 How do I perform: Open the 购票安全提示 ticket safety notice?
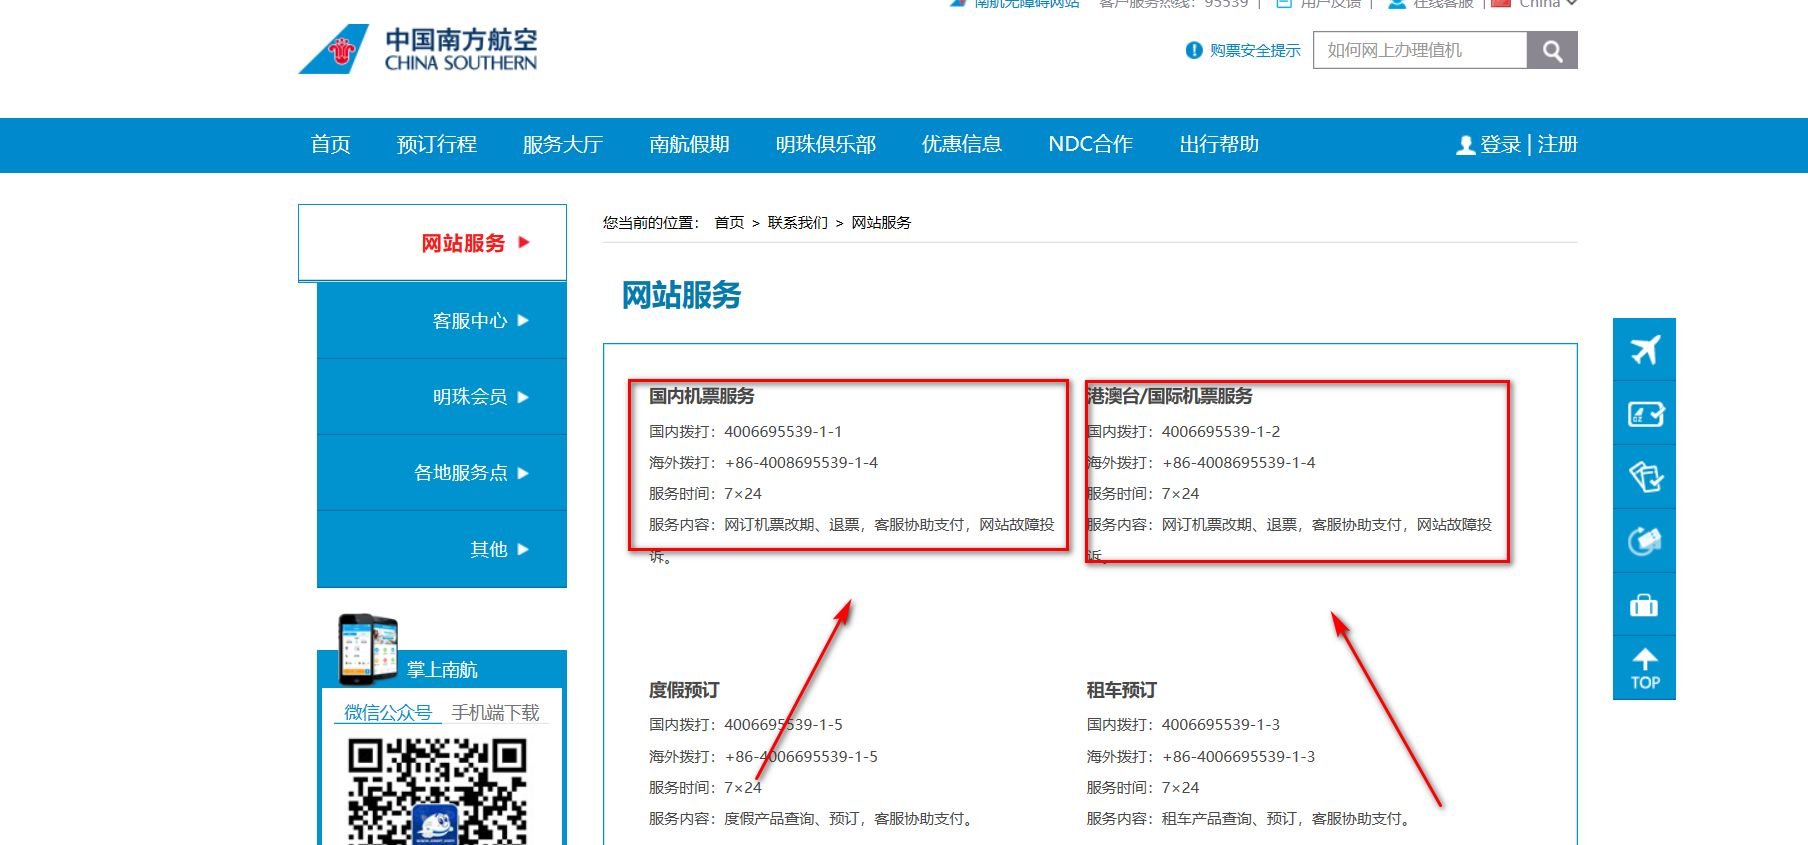1243,50
